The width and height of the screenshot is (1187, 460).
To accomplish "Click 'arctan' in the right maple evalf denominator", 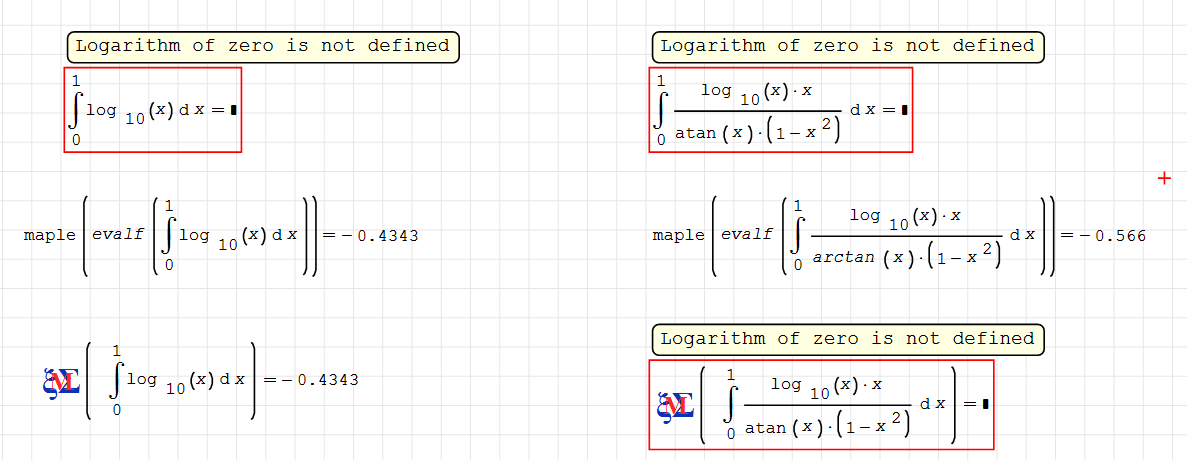I will coord(843,257).
